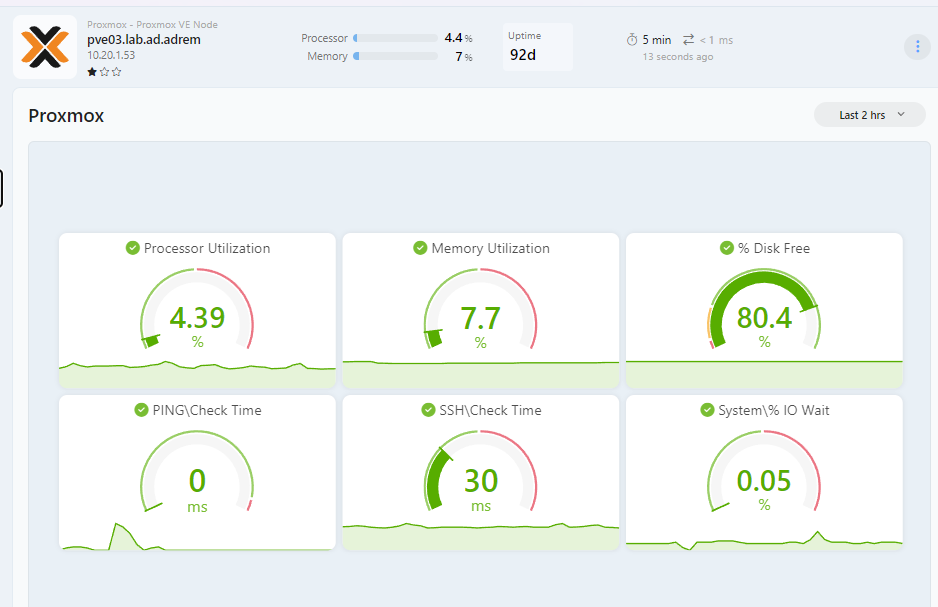The width and height of the screenshot is (938, 607).
Task: Click the Processor Utilization card title
Action: pos(207,248)
